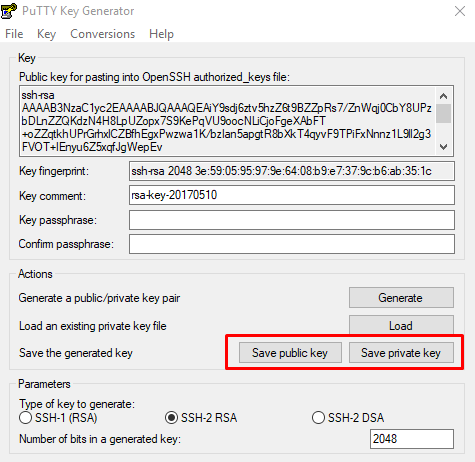Image resolution: width=475 pixels, height=462 pixels.
Task: Click the public key scrollbar thumb
Action: tap(443, 113)
